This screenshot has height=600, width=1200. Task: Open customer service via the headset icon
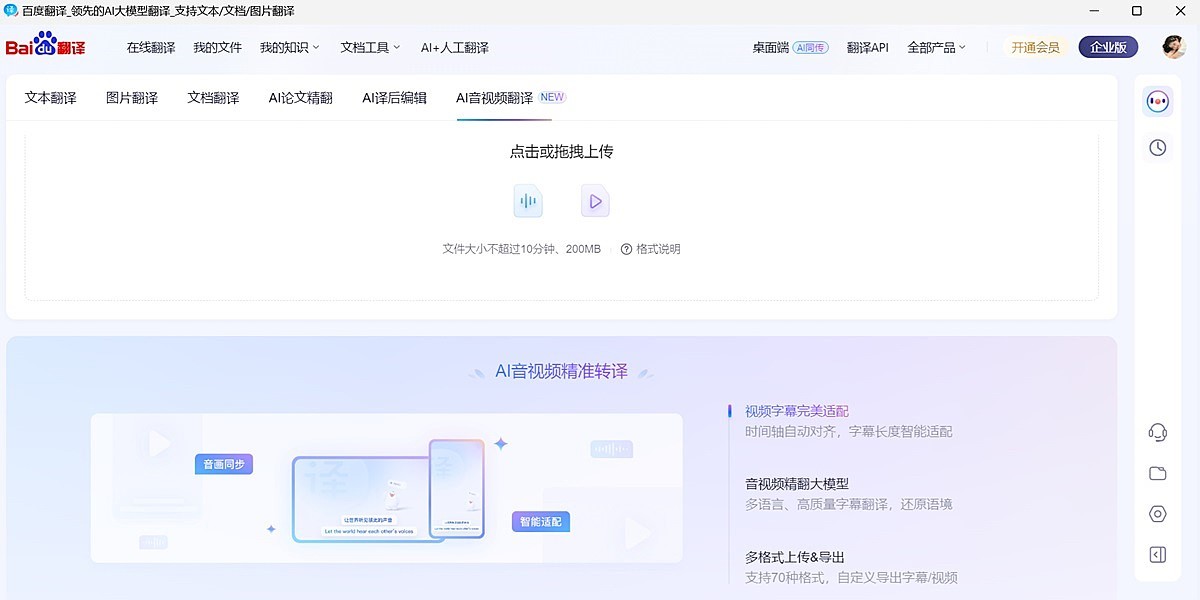(x=1157, y=432)
